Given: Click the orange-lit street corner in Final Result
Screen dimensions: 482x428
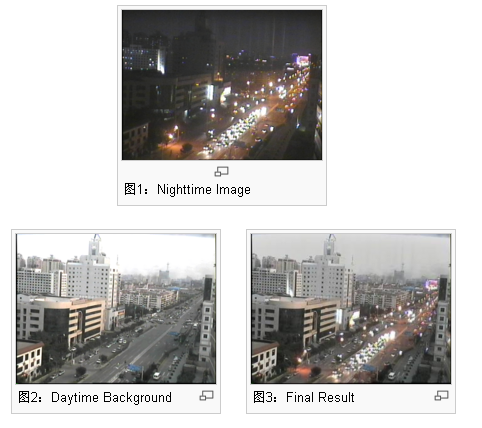Looking at the screenshot, I should tap(305, 367).
